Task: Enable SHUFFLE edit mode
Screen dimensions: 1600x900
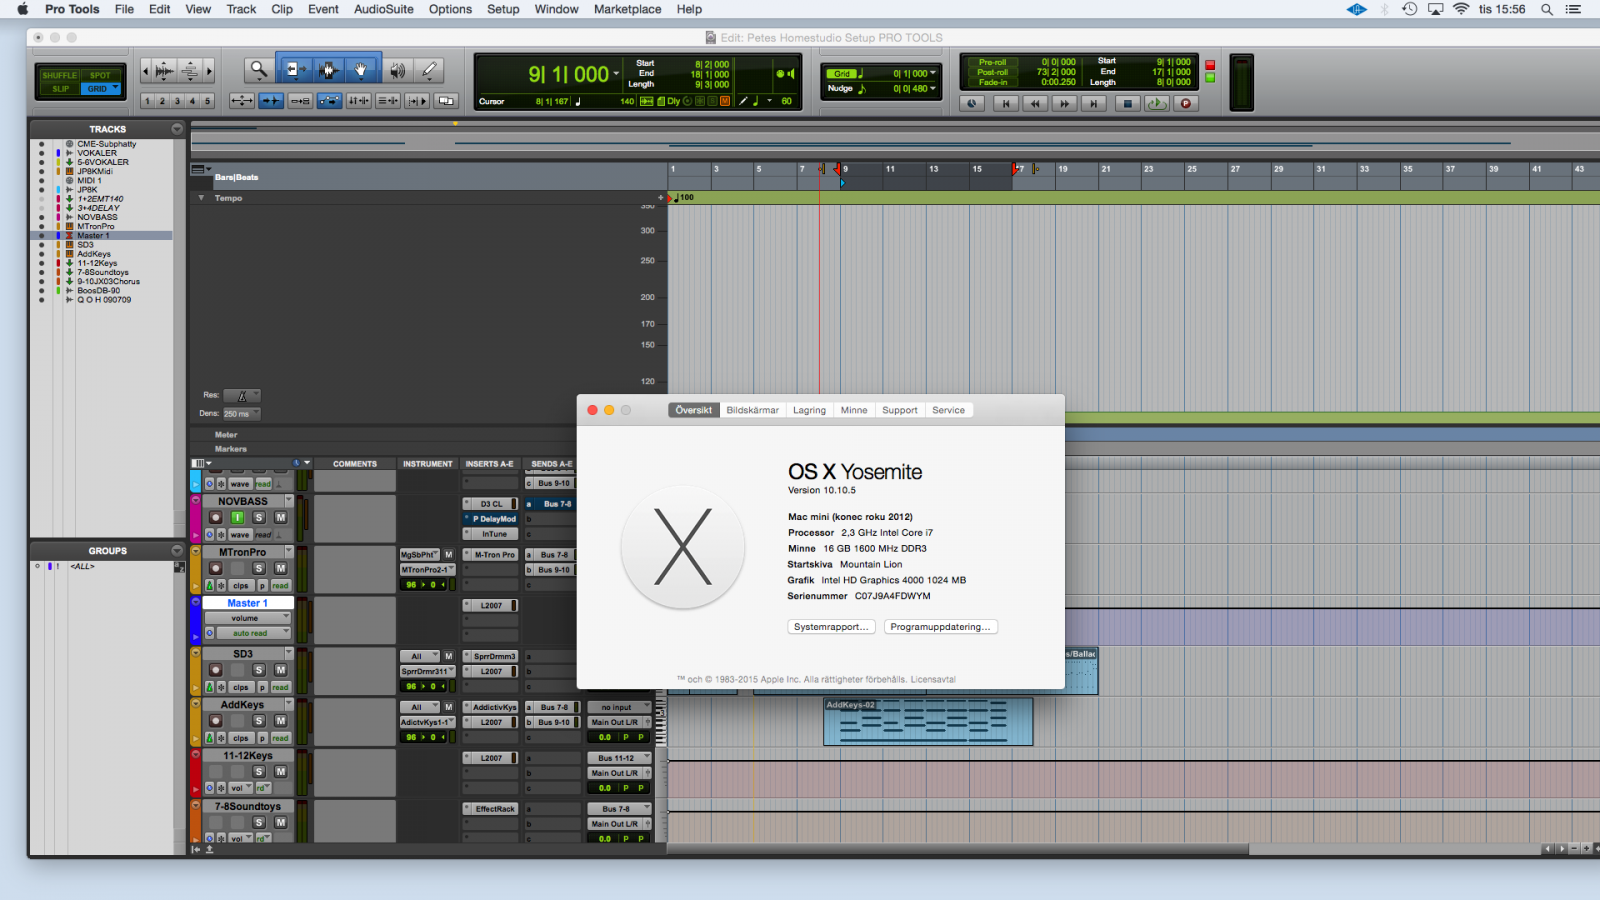Action: point(59,75)
